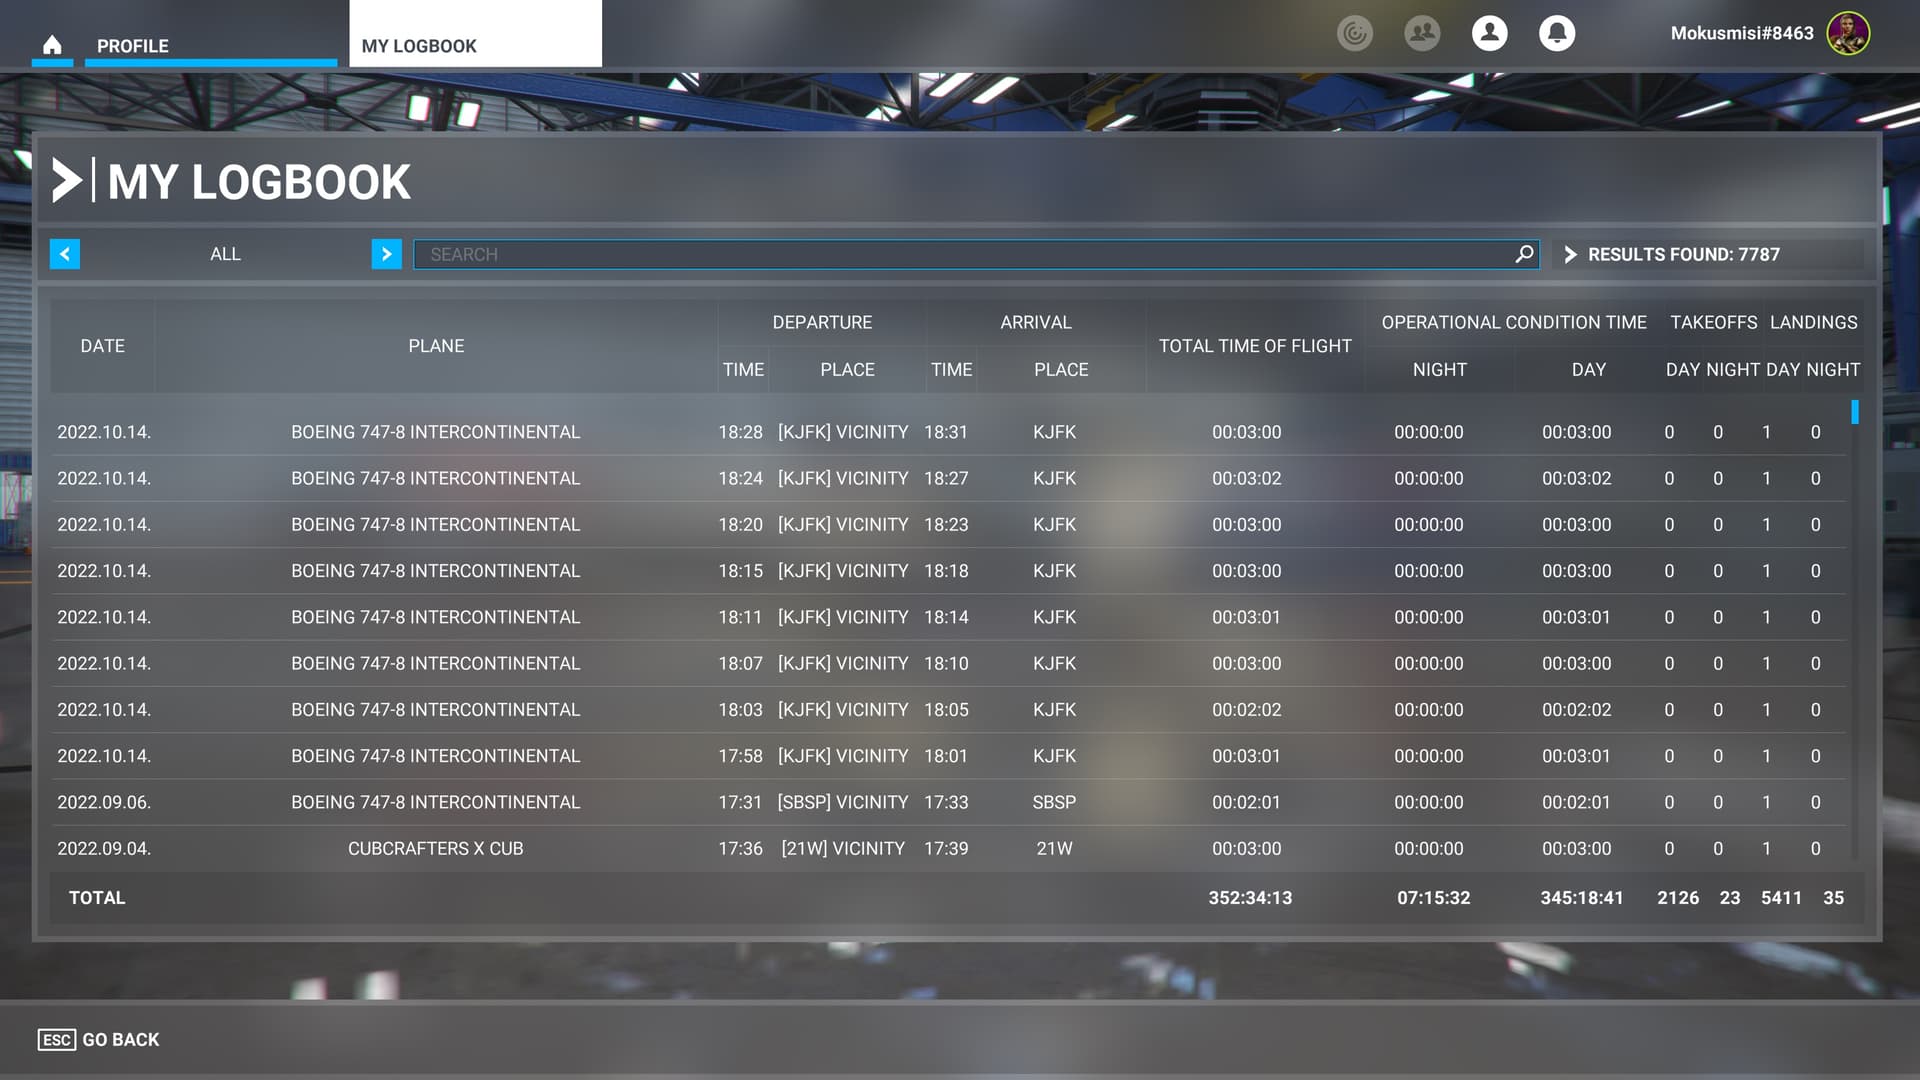The width and height of the screenshot is (1920, 1080).
Task: Open the notifications bell icon
Action: click(x=1556, y=33)
